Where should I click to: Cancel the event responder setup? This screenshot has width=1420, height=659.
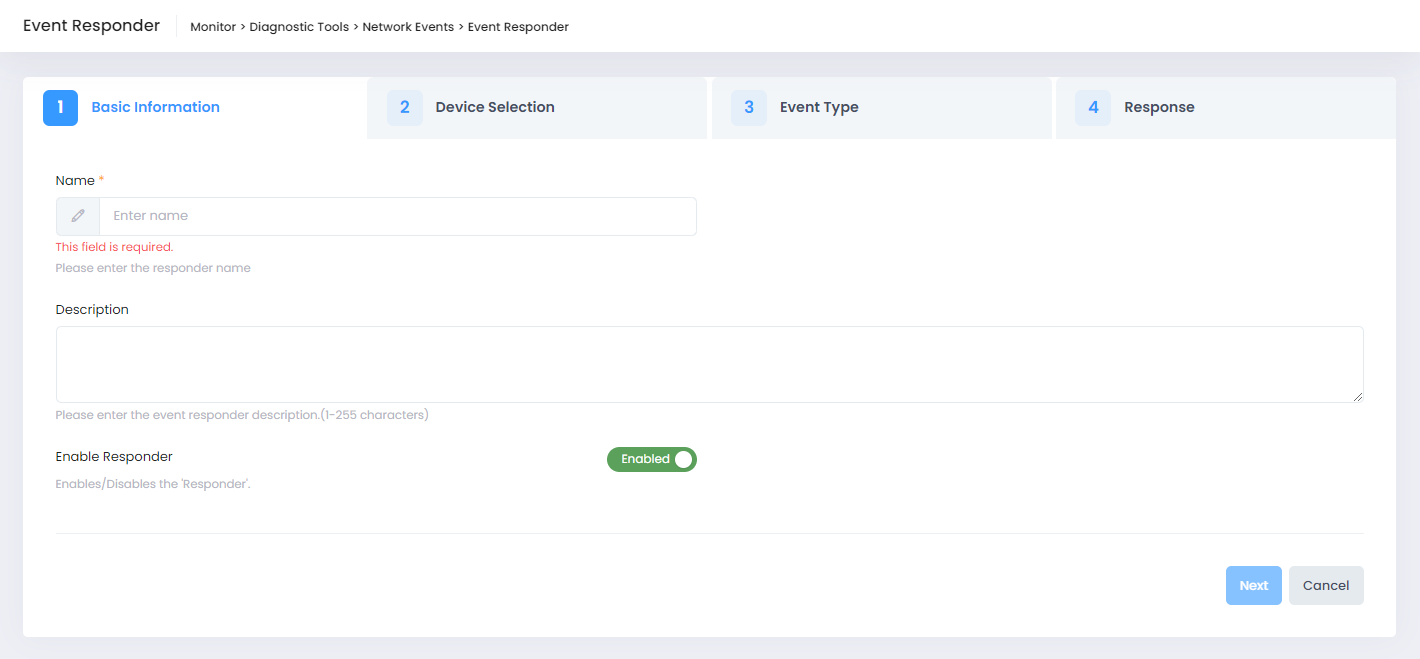tap(1325, 586)
